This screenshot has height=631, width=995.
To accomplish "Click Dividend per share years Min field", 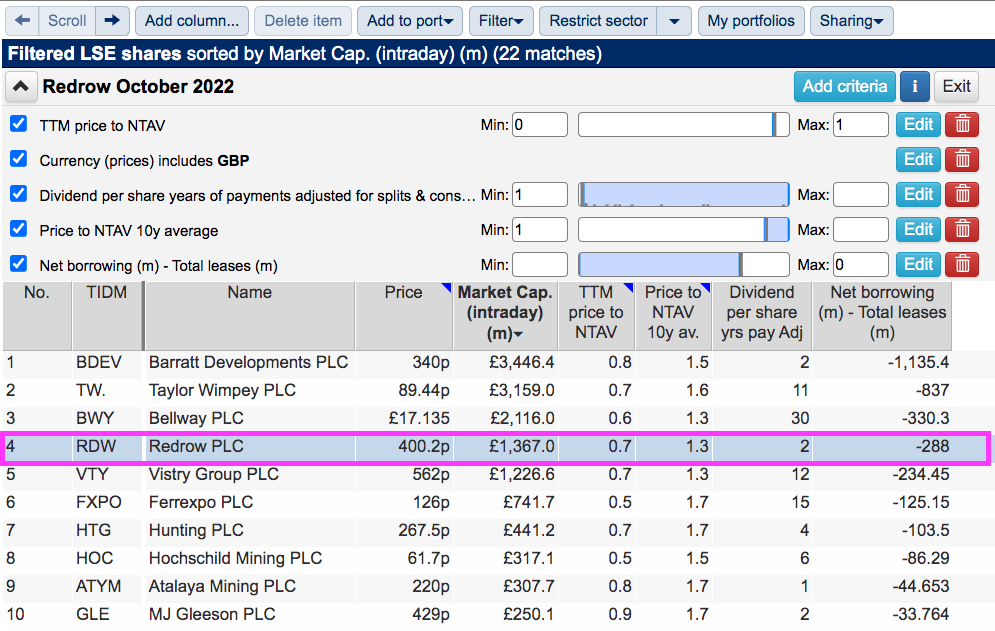I will point(539,194).
